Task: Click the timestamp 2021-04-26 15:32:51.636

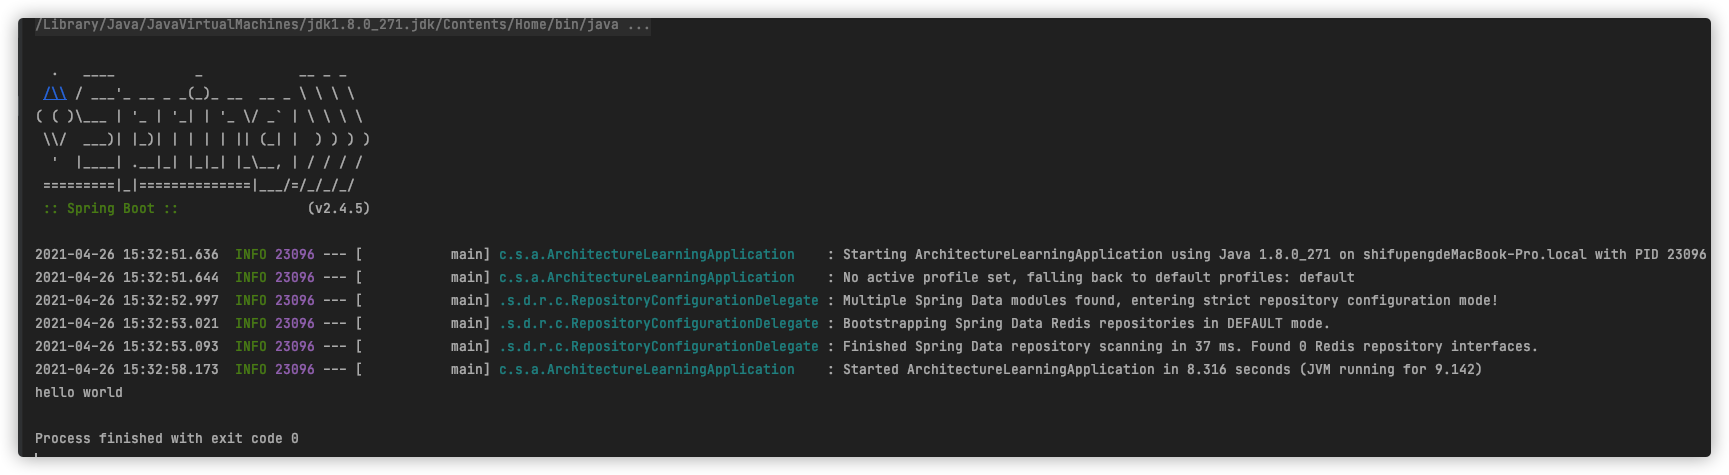Action: pos(127,255)
